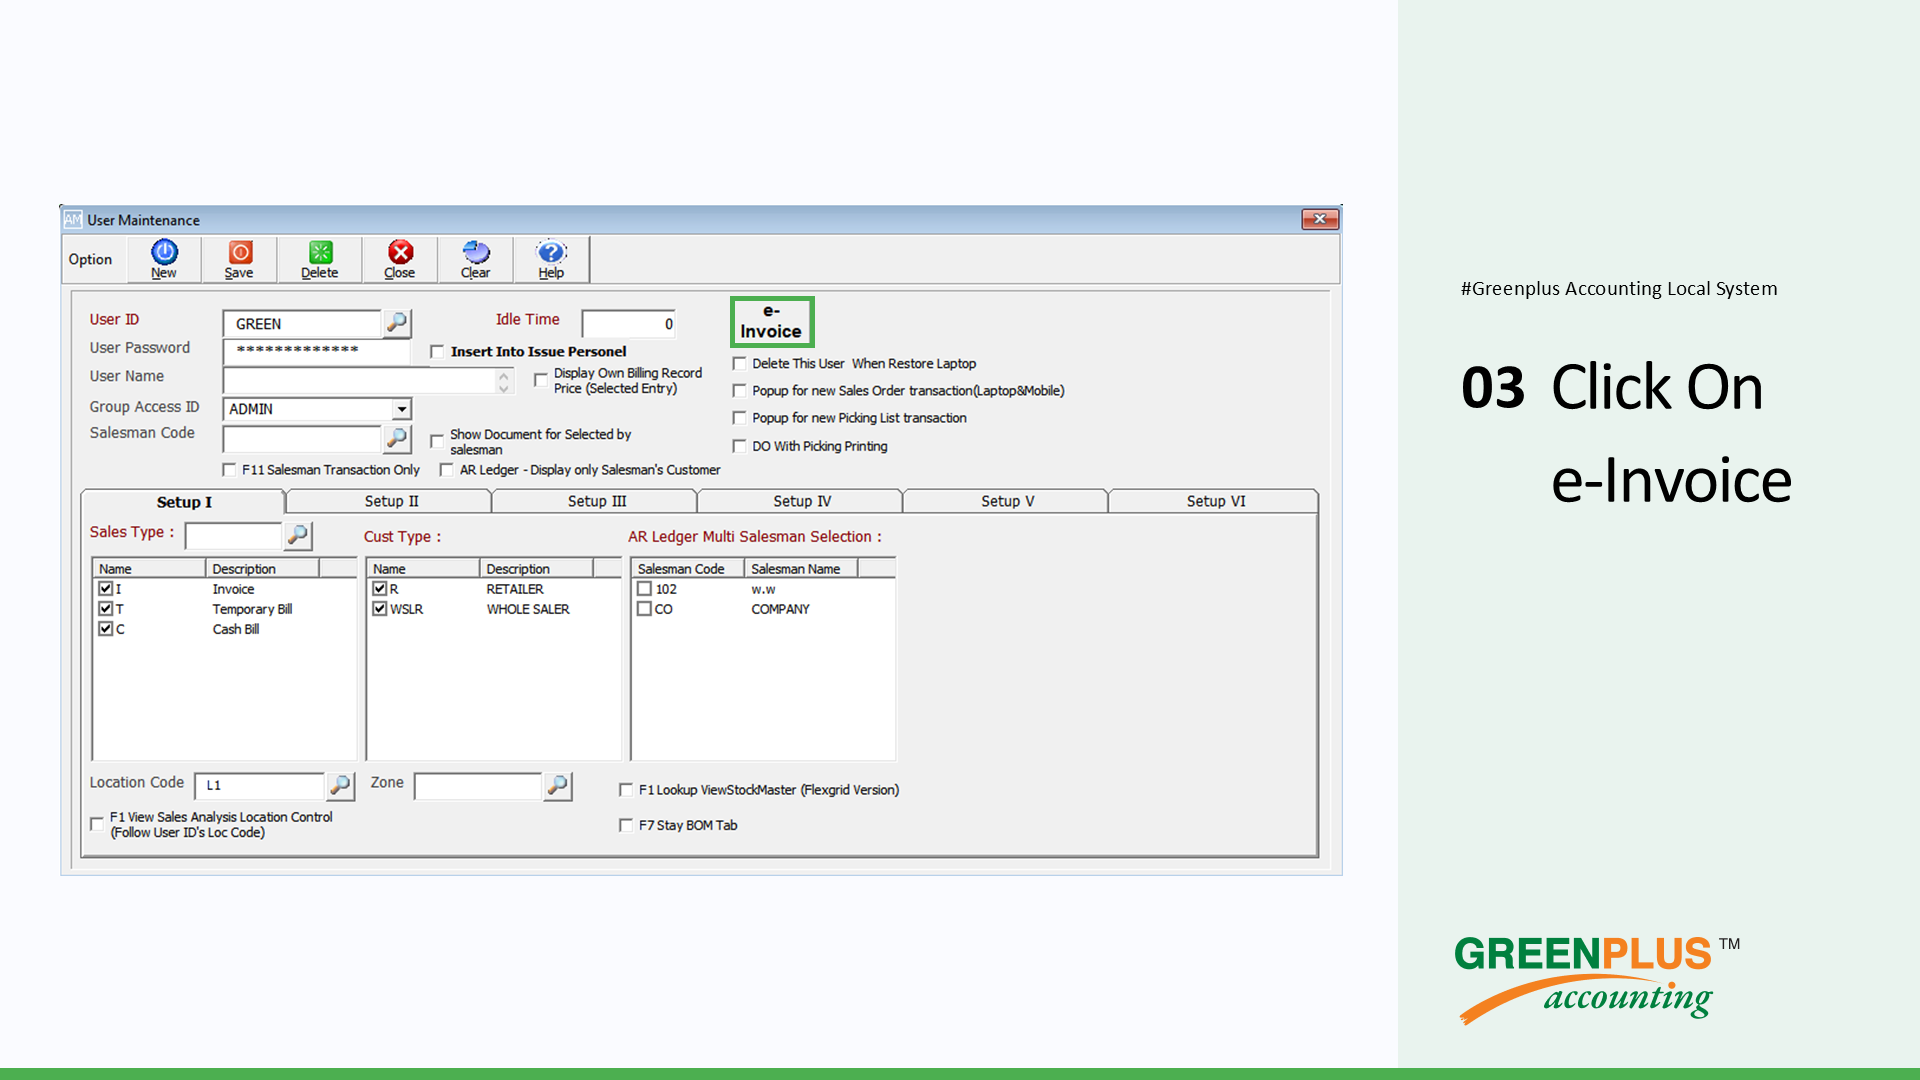Switch to the Setup I tab
This screenshot has height=1080, width=1920.
[x=184, y=502]
